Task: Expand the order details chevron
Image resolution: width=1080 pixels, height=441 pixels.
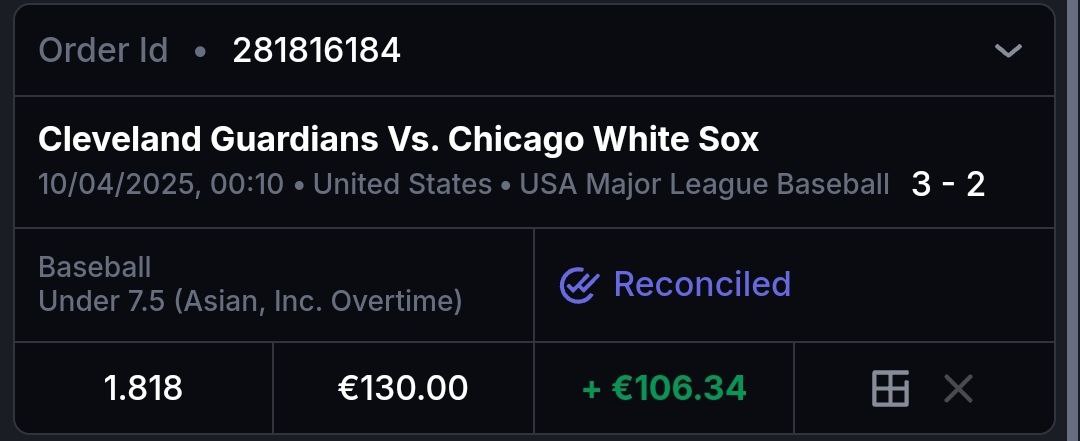Action: pyautogui.click(x=1008, y=50)
